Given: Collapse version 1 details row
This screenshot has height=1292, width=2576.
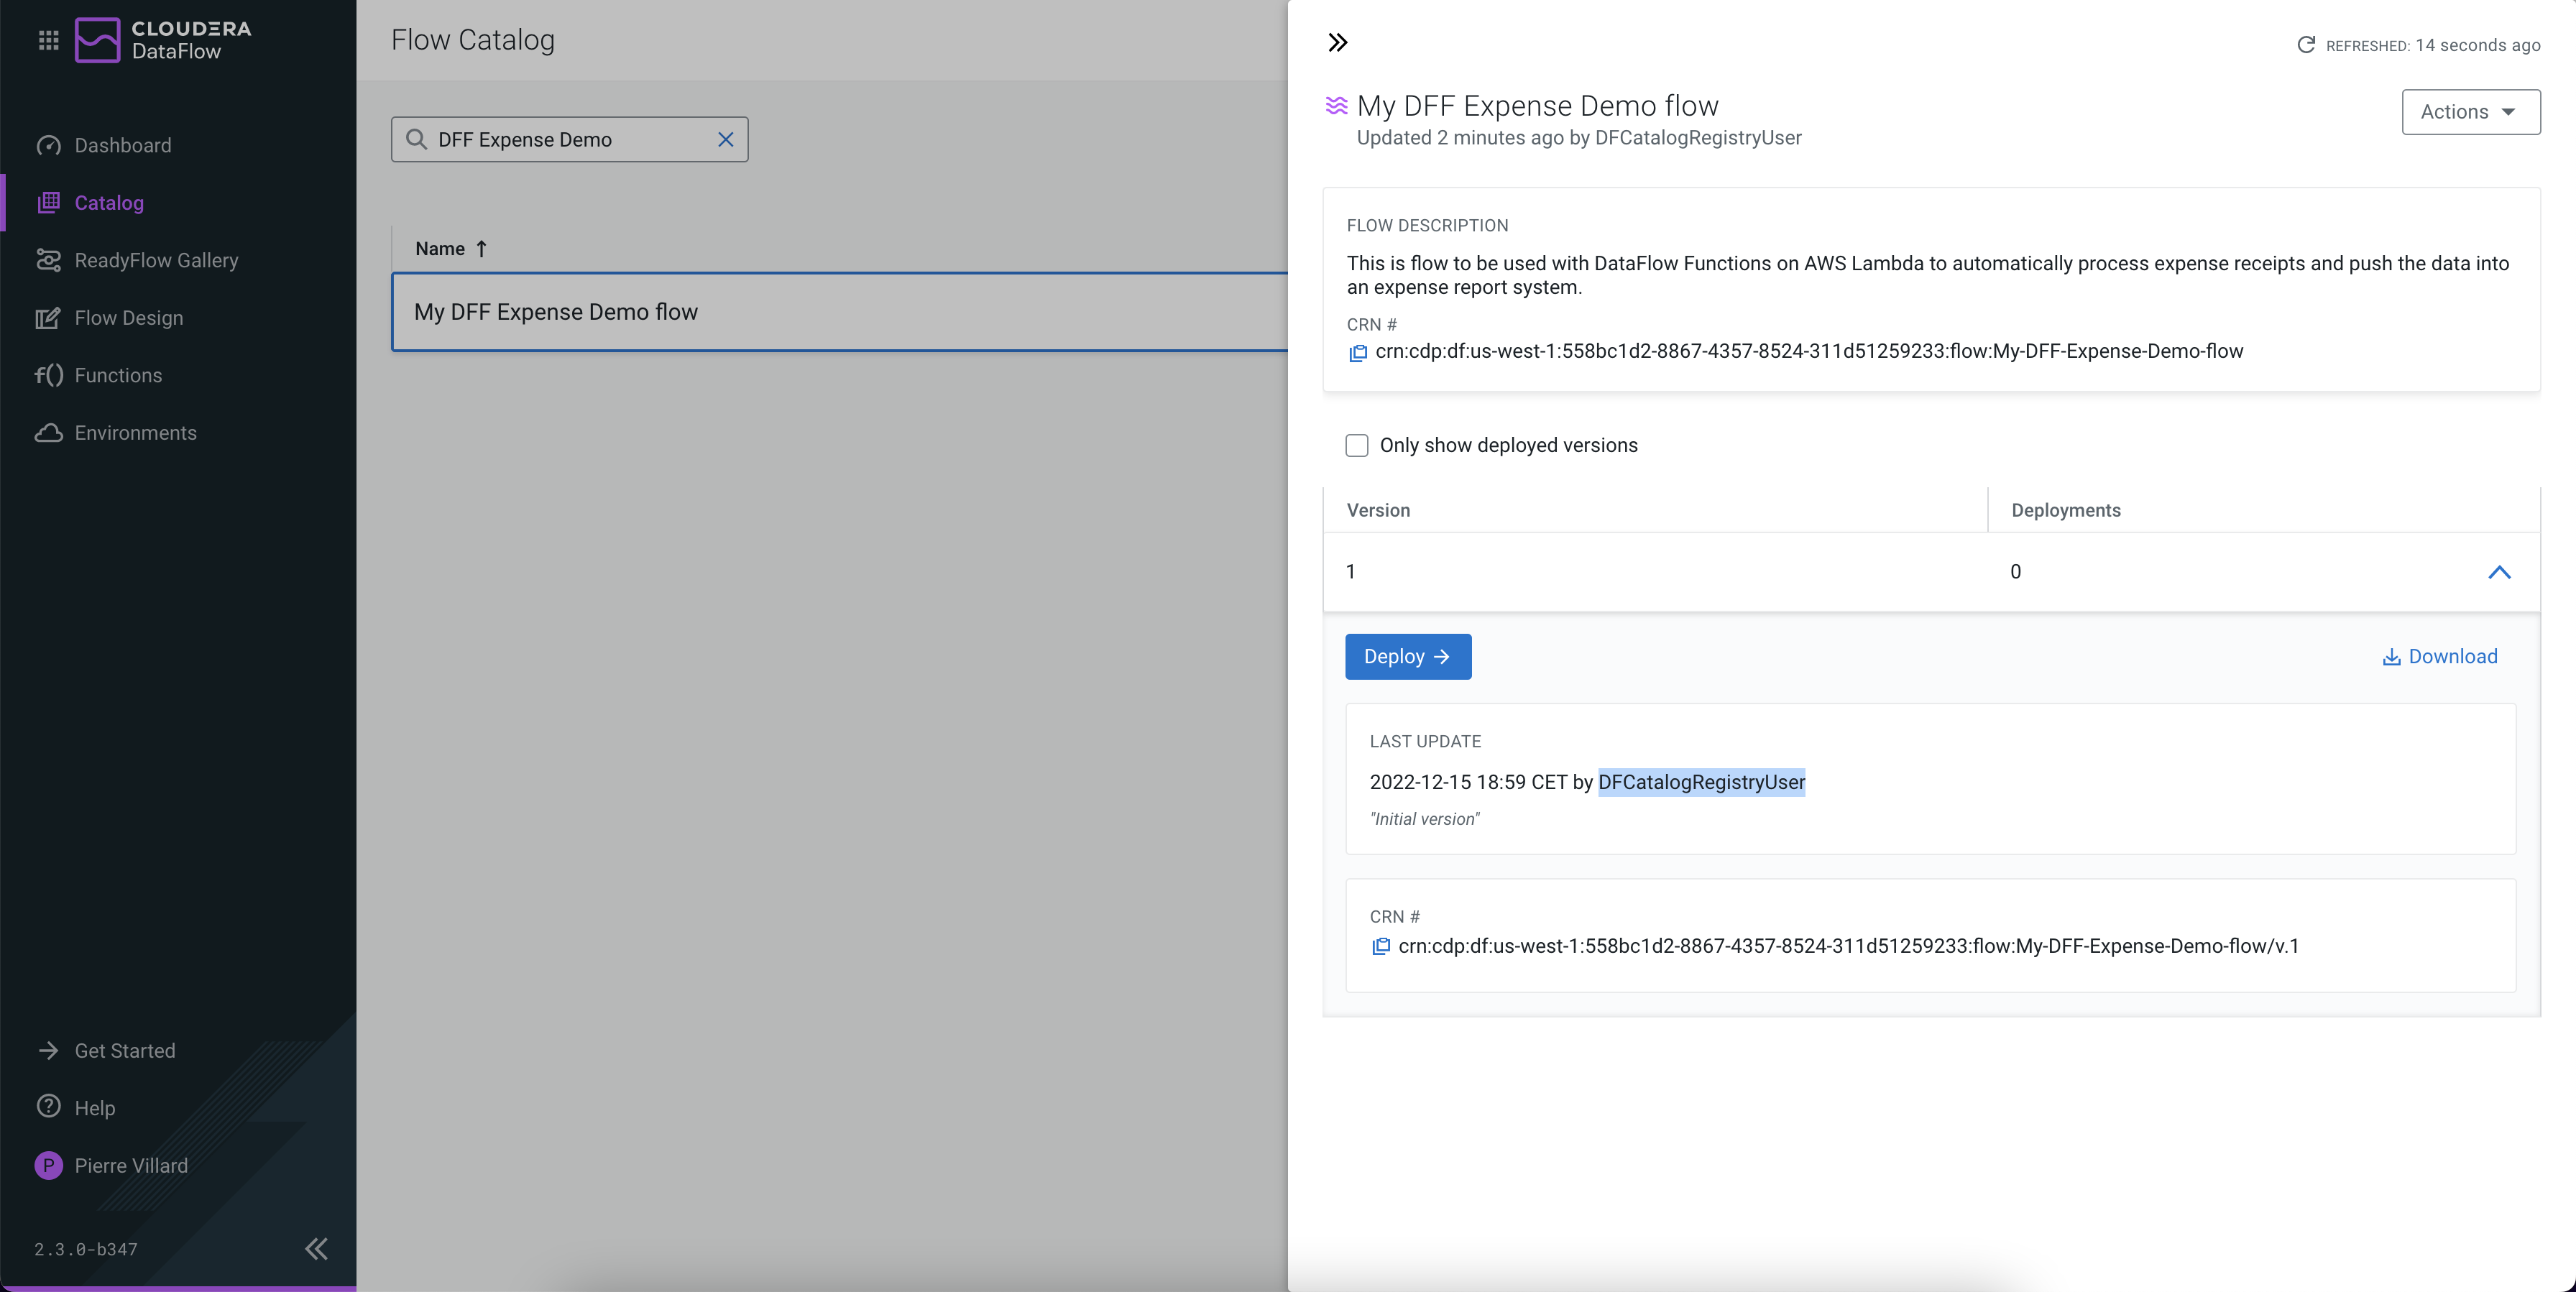Looking at the screenshot, I should tap(2498, 572).
